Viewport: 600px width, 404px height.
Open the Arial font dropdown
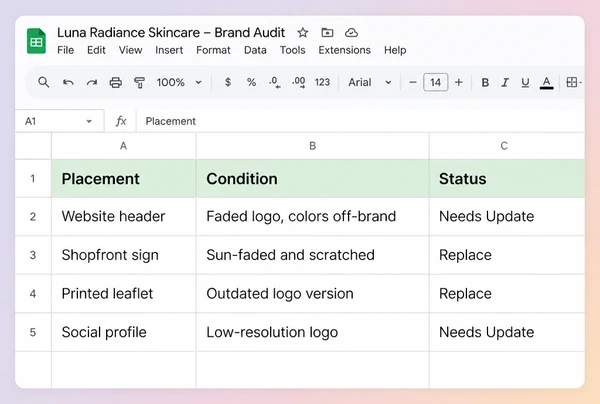coord(370,82)
